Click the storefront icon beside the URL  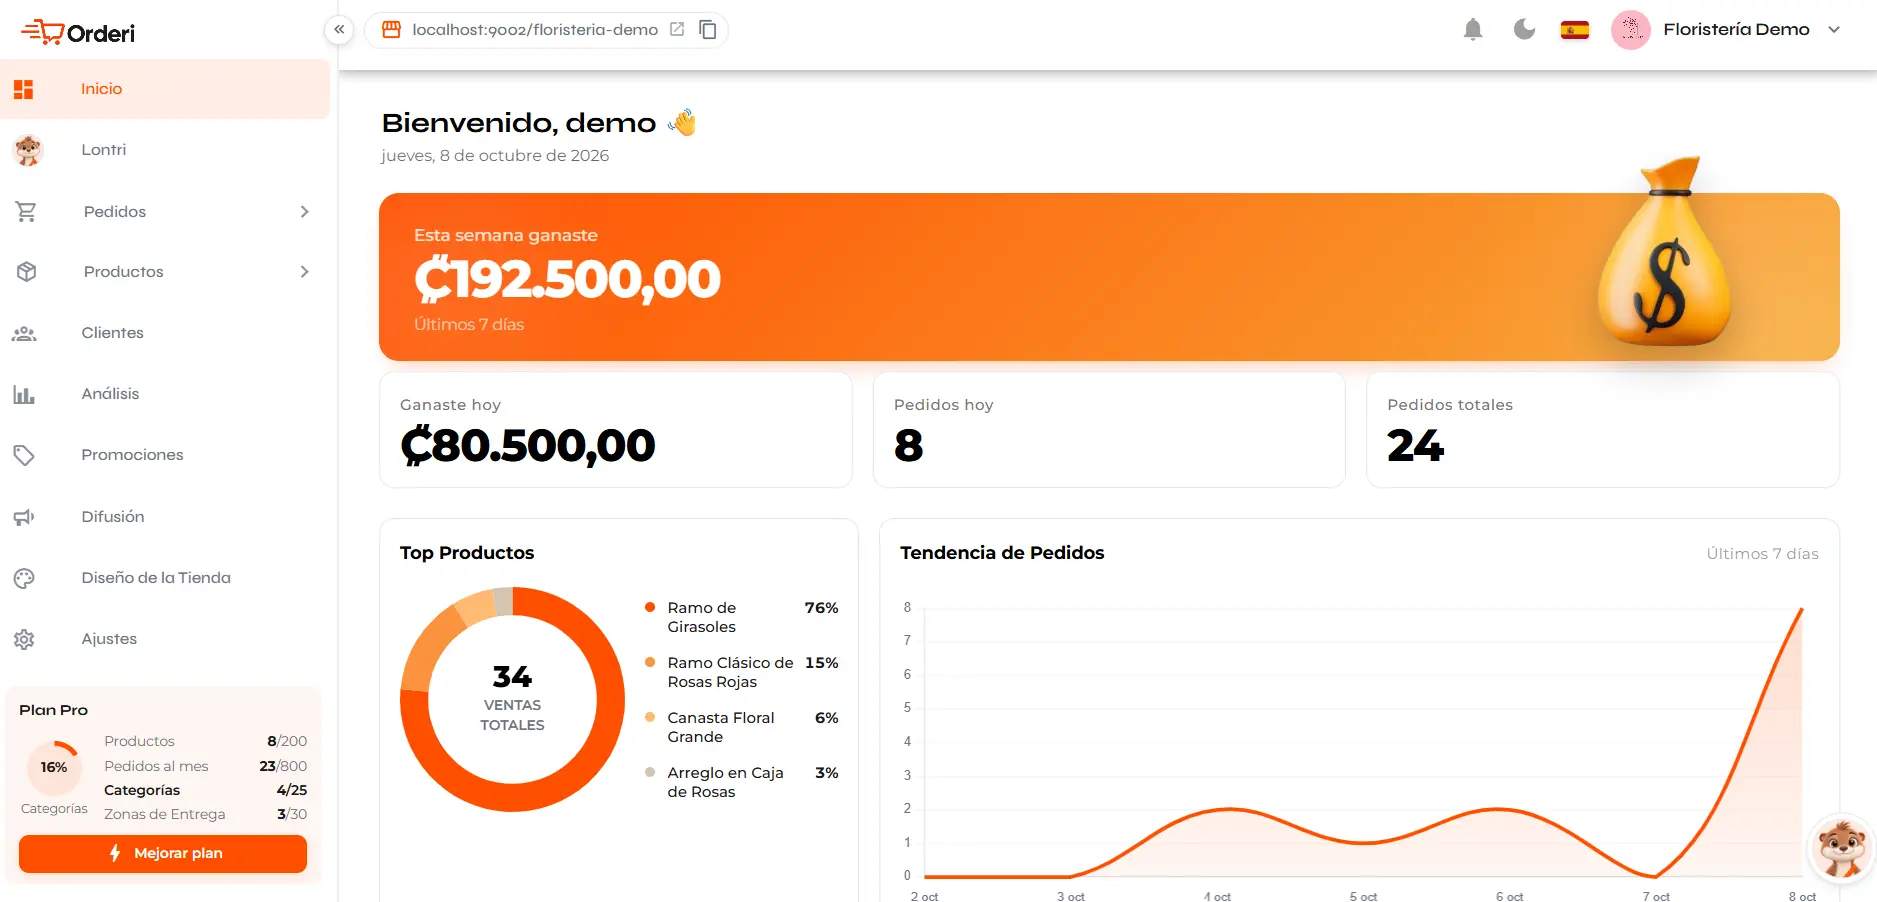tap(391, 30)
